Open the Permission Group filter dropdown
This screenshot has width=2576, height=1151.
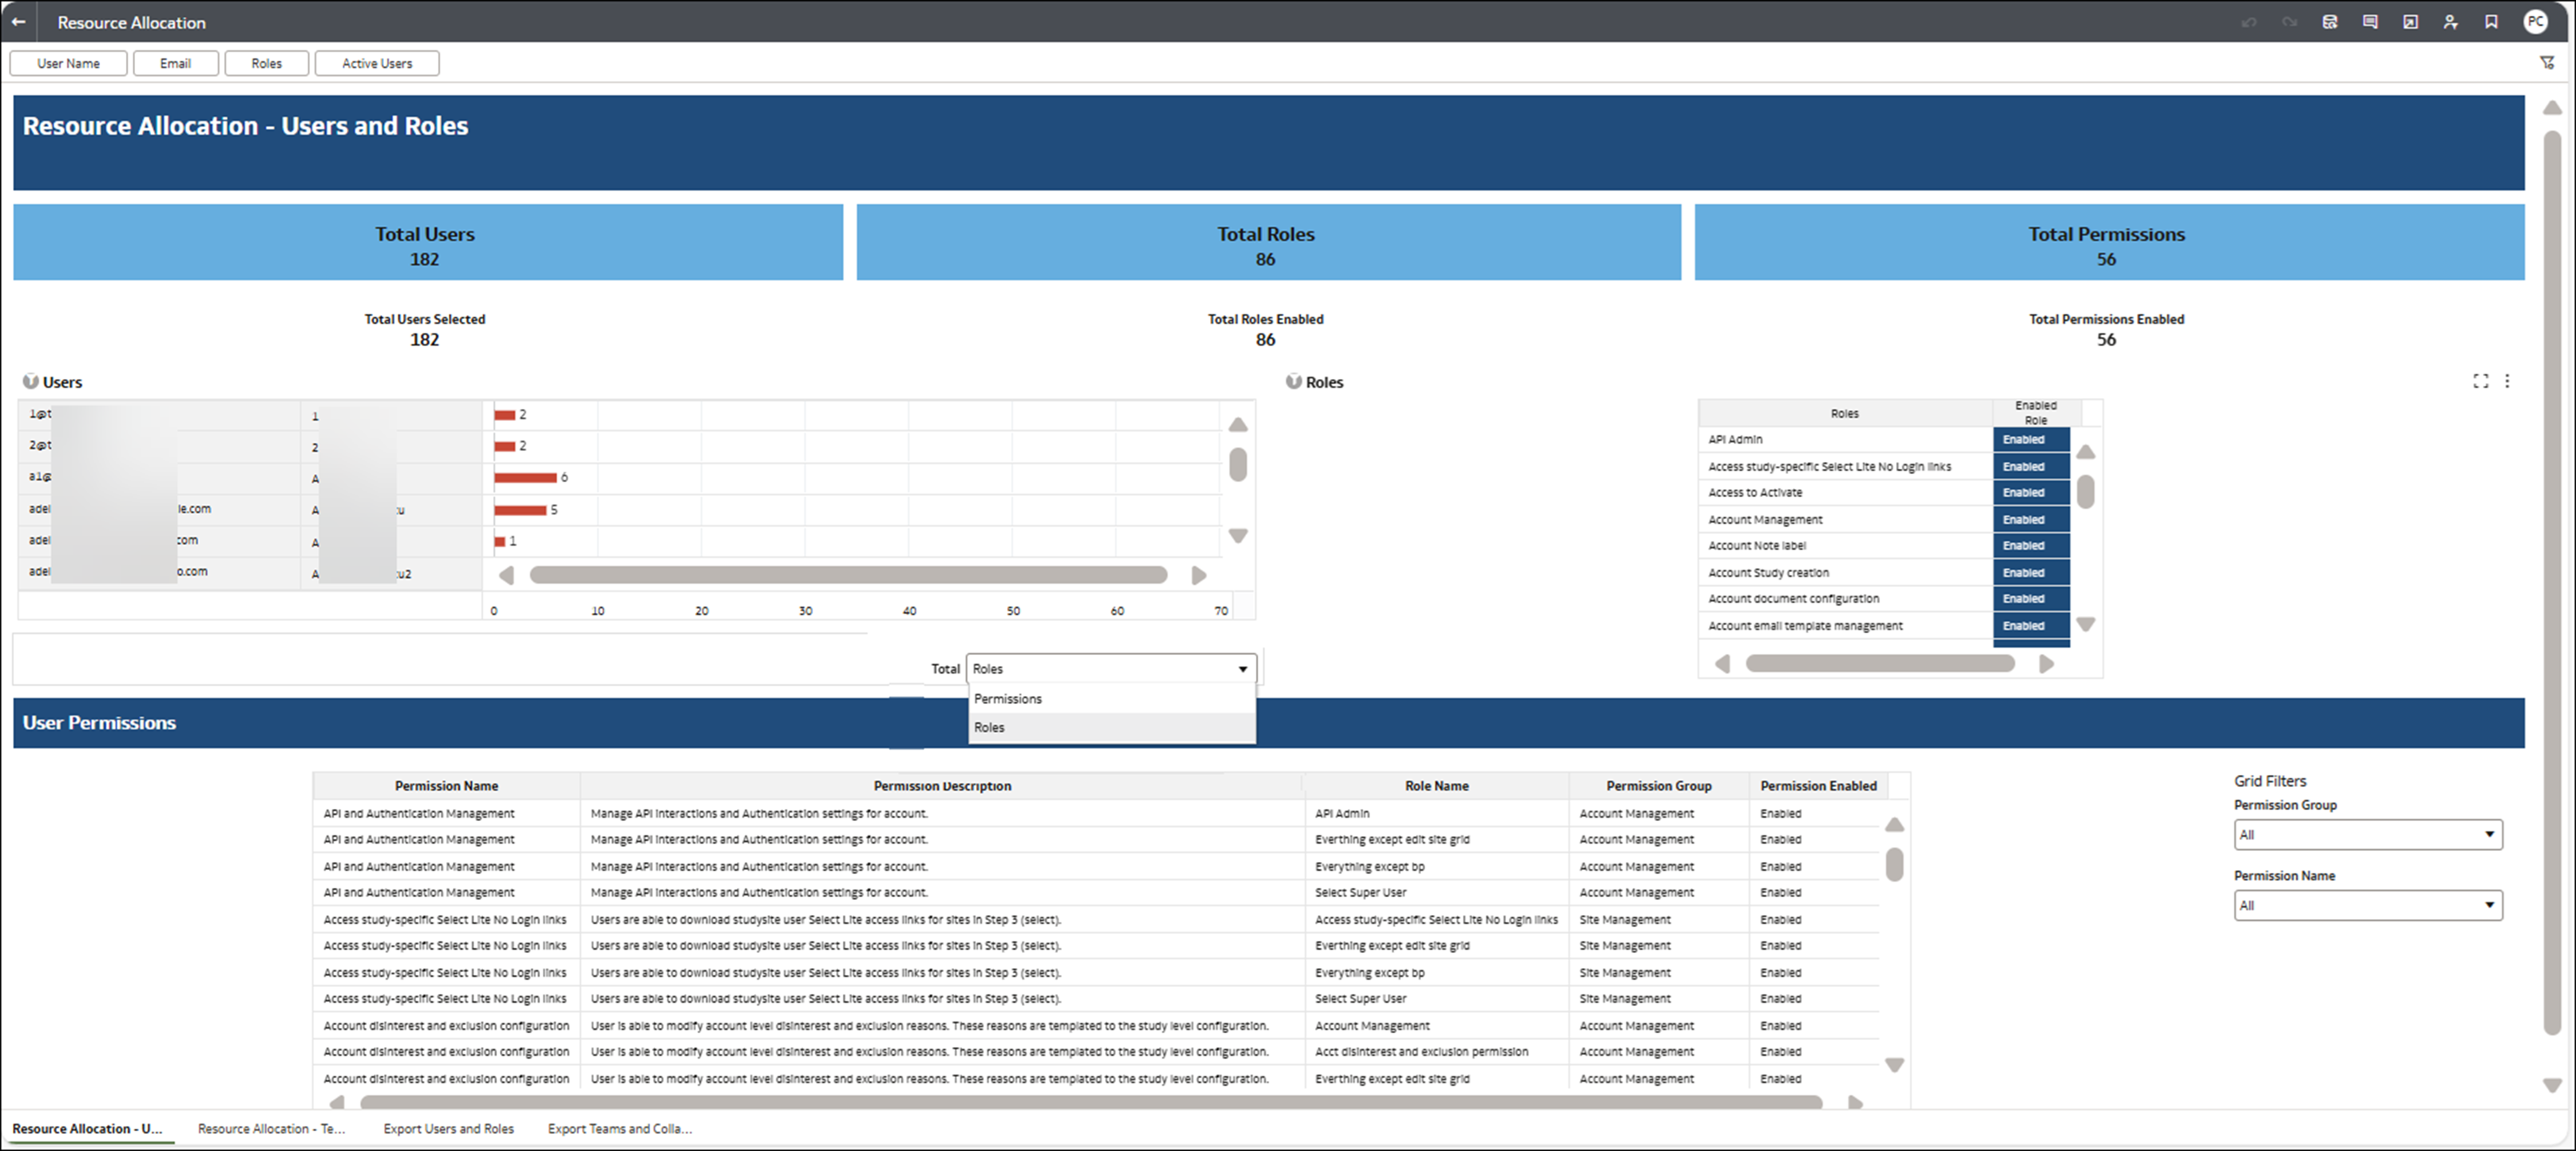pyautogui.click(x=2367, y=834)
